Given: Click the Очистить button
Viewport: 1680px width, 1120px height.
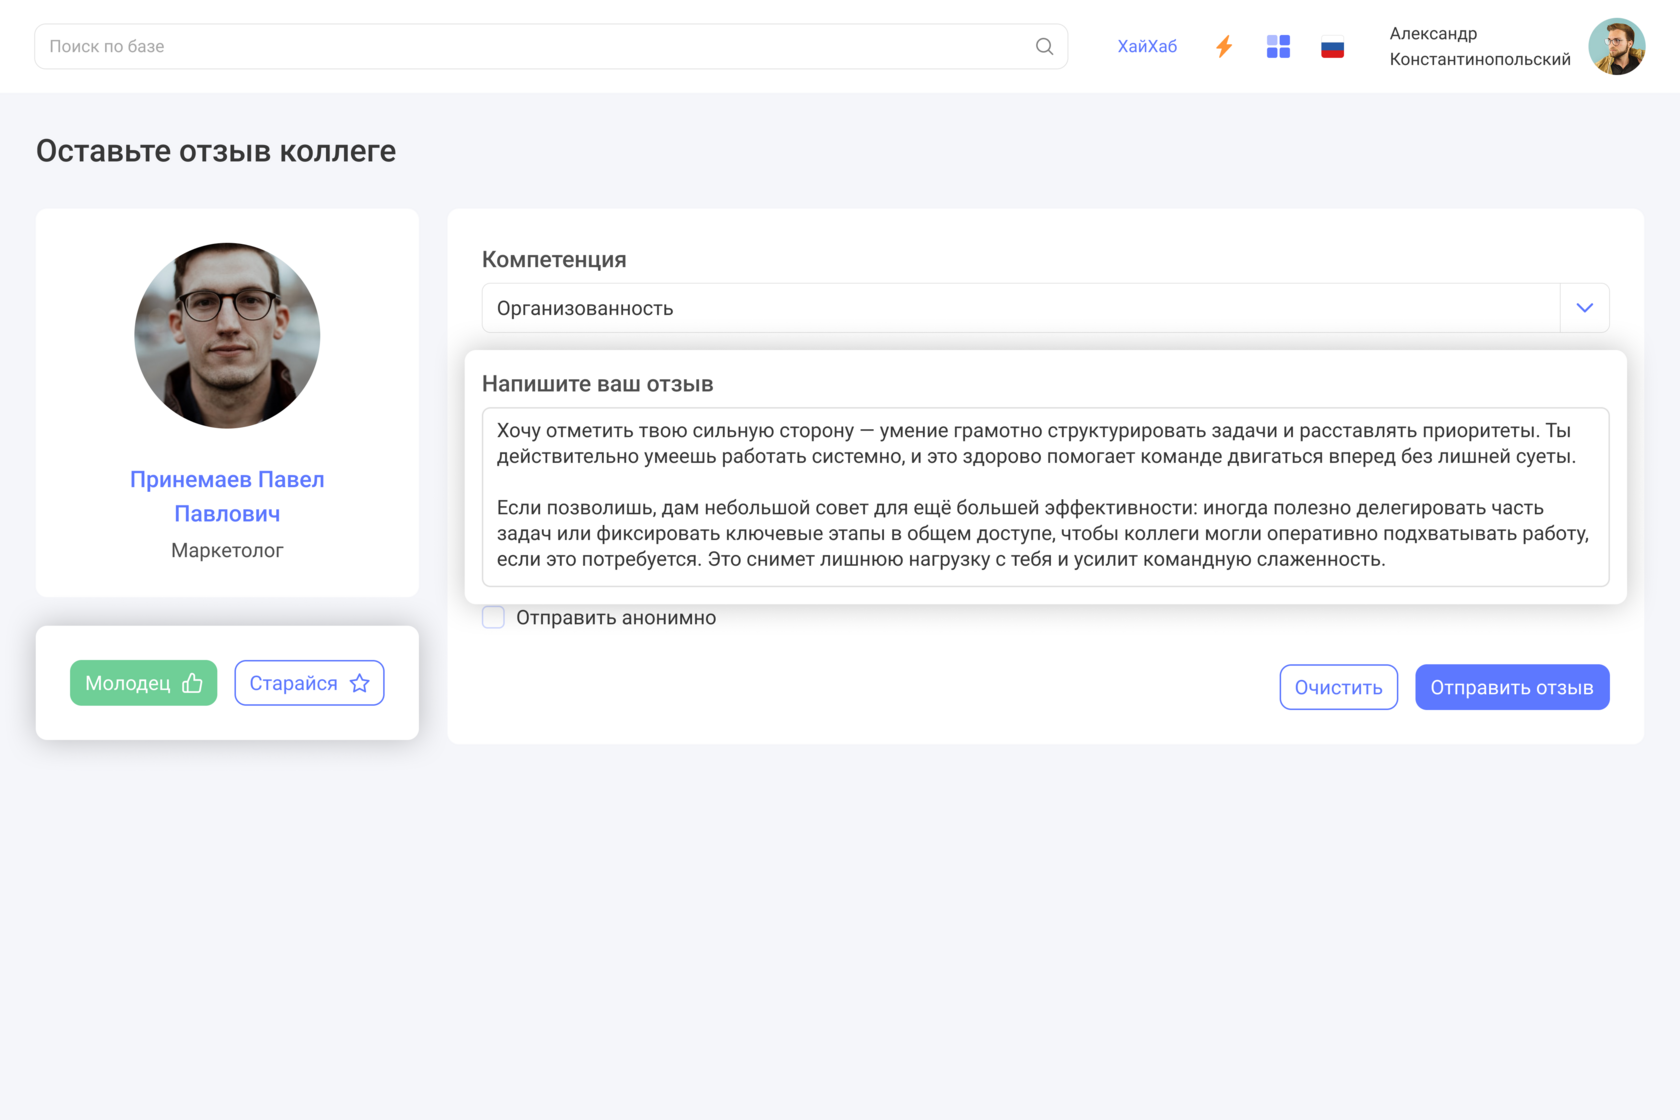Looking at the screenshot, I should [x=1338, y=687].
